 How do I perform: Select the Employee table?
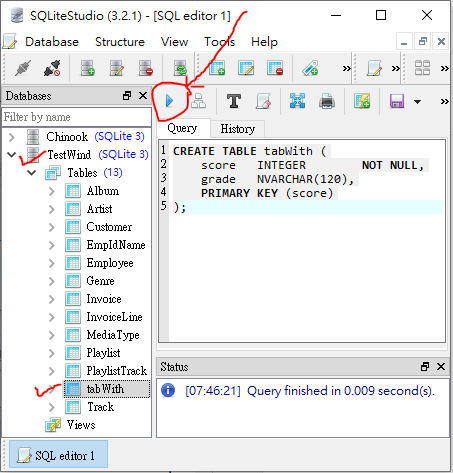point(110,263)
